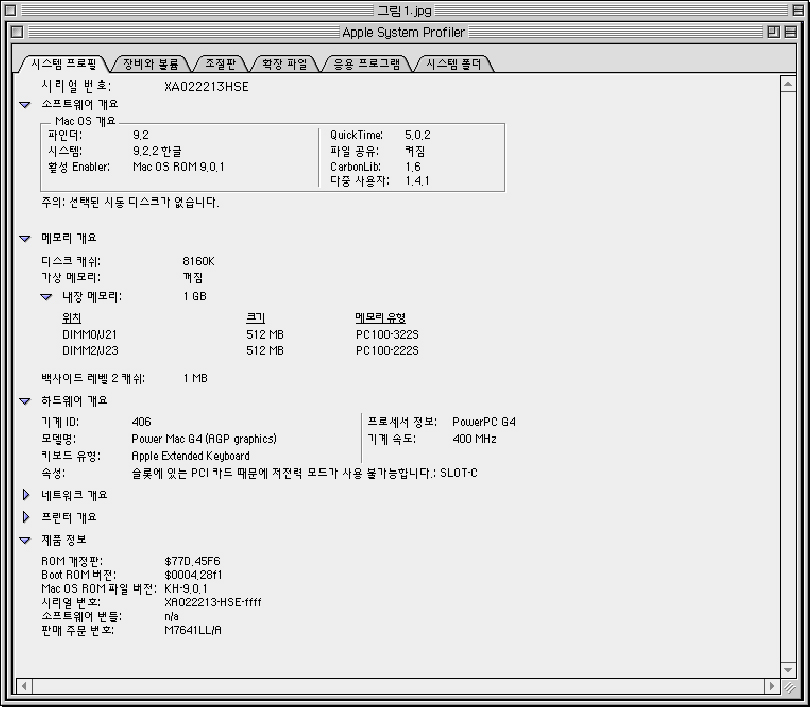Click the Apple System Profiler zoom box
The image size is (810, 707).
[773, 32]
